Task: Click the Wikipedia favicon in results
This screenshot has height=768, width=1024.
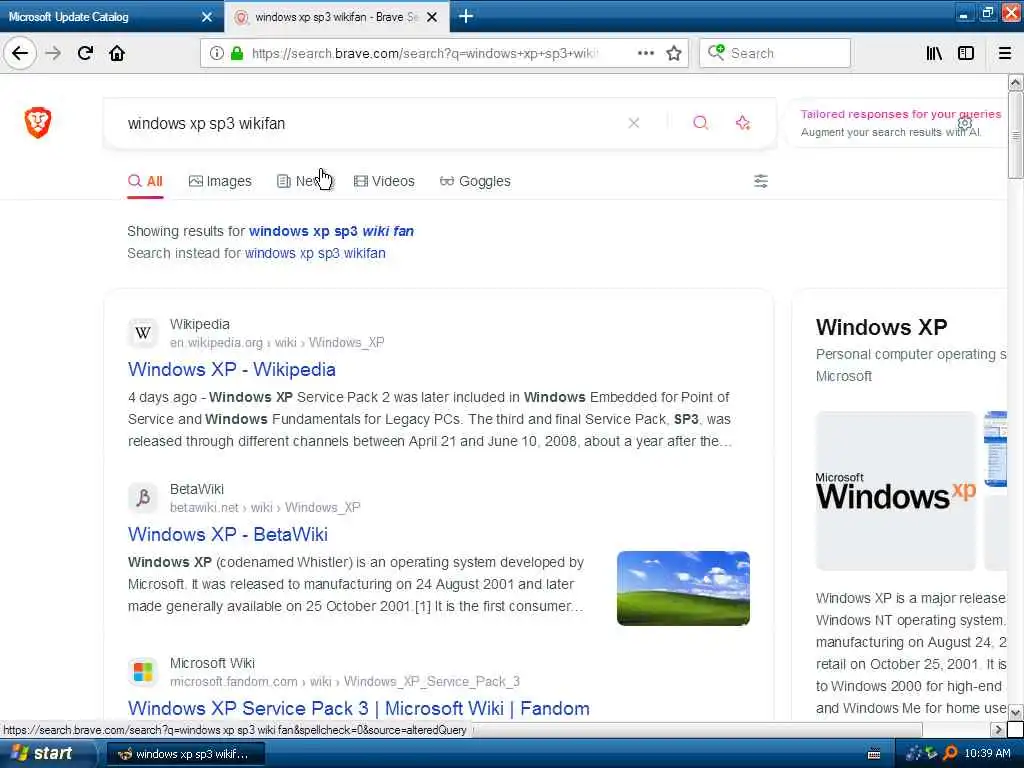Action: click(143, 333)
